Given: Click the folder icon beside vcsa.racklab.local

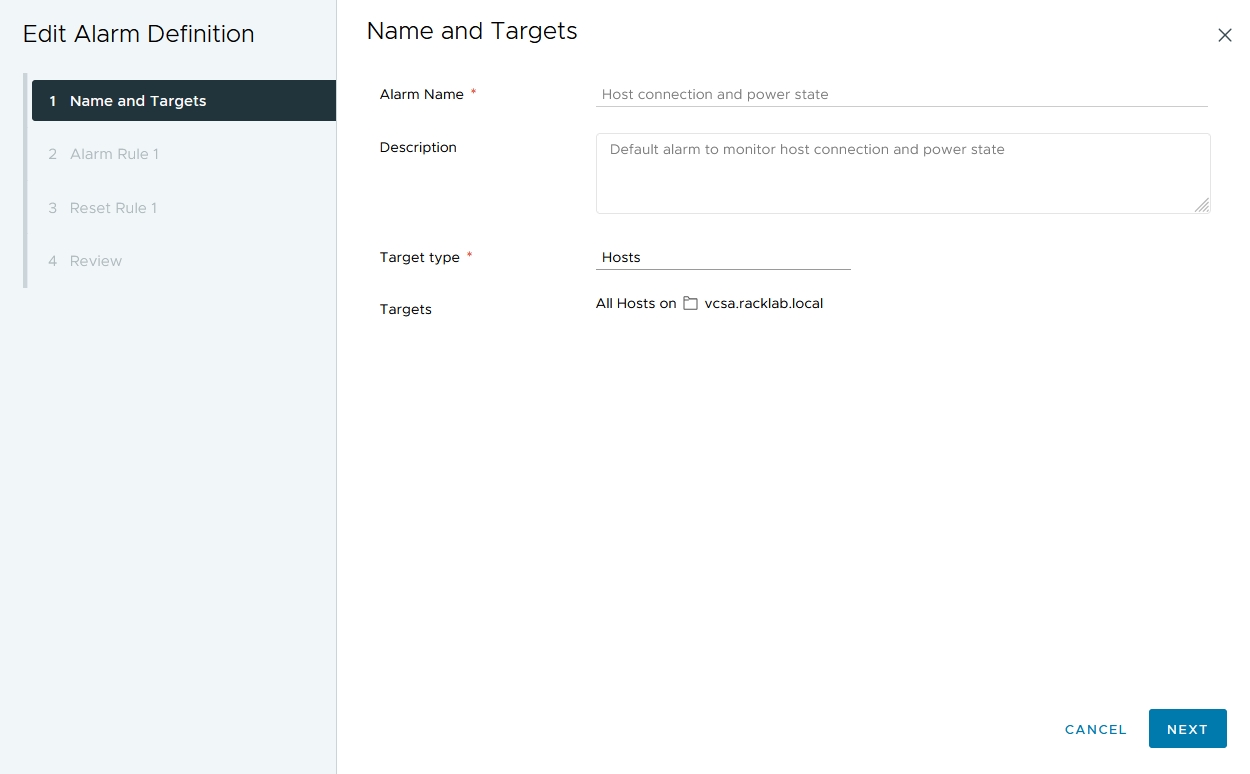Looking at the screenshot, I should pyautogui.click(x=690, y=303).
